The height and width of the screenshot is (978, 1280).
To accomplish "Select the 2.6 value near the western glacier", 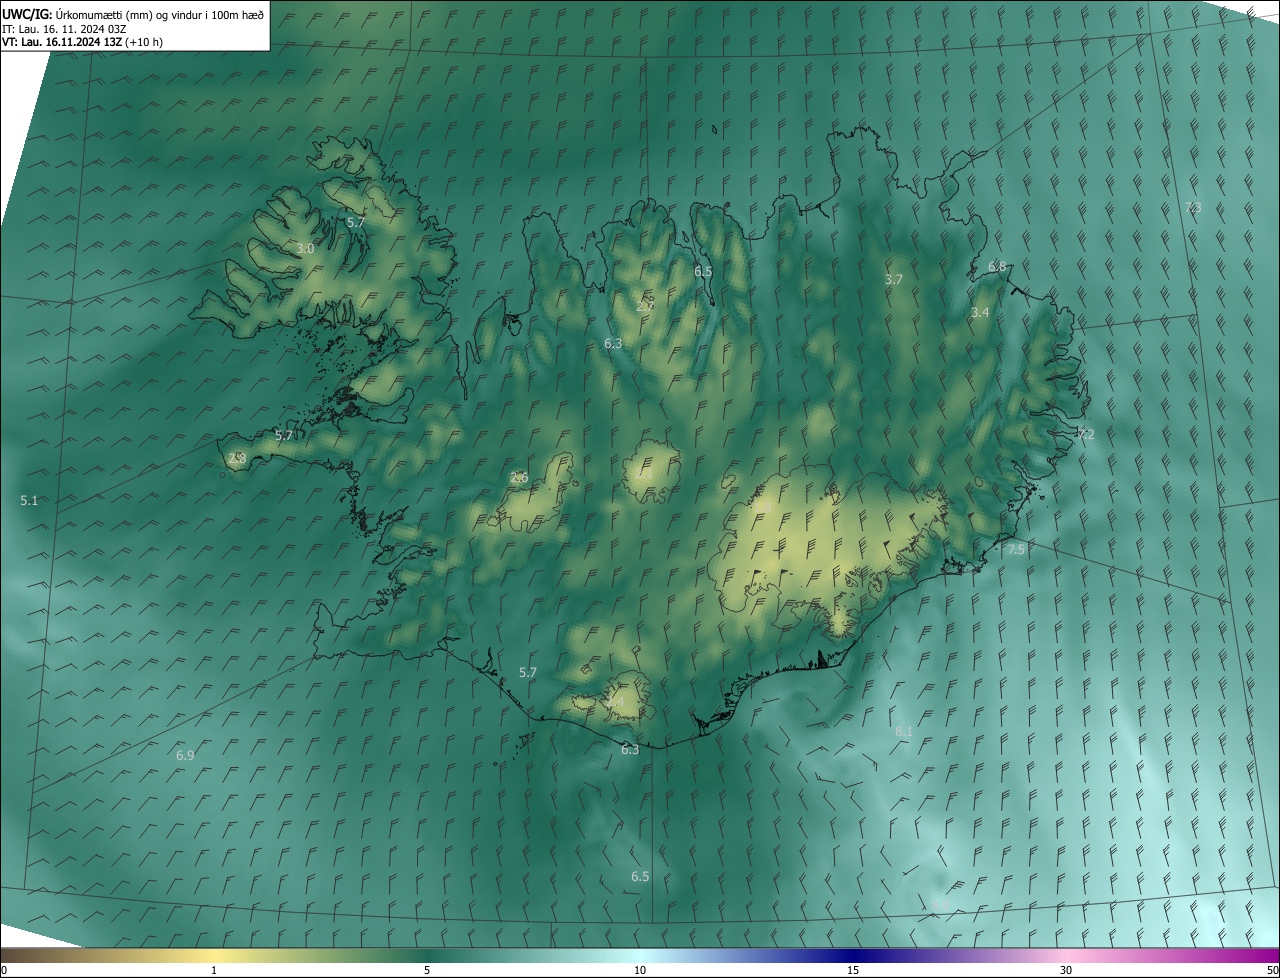I will point(519,478).
